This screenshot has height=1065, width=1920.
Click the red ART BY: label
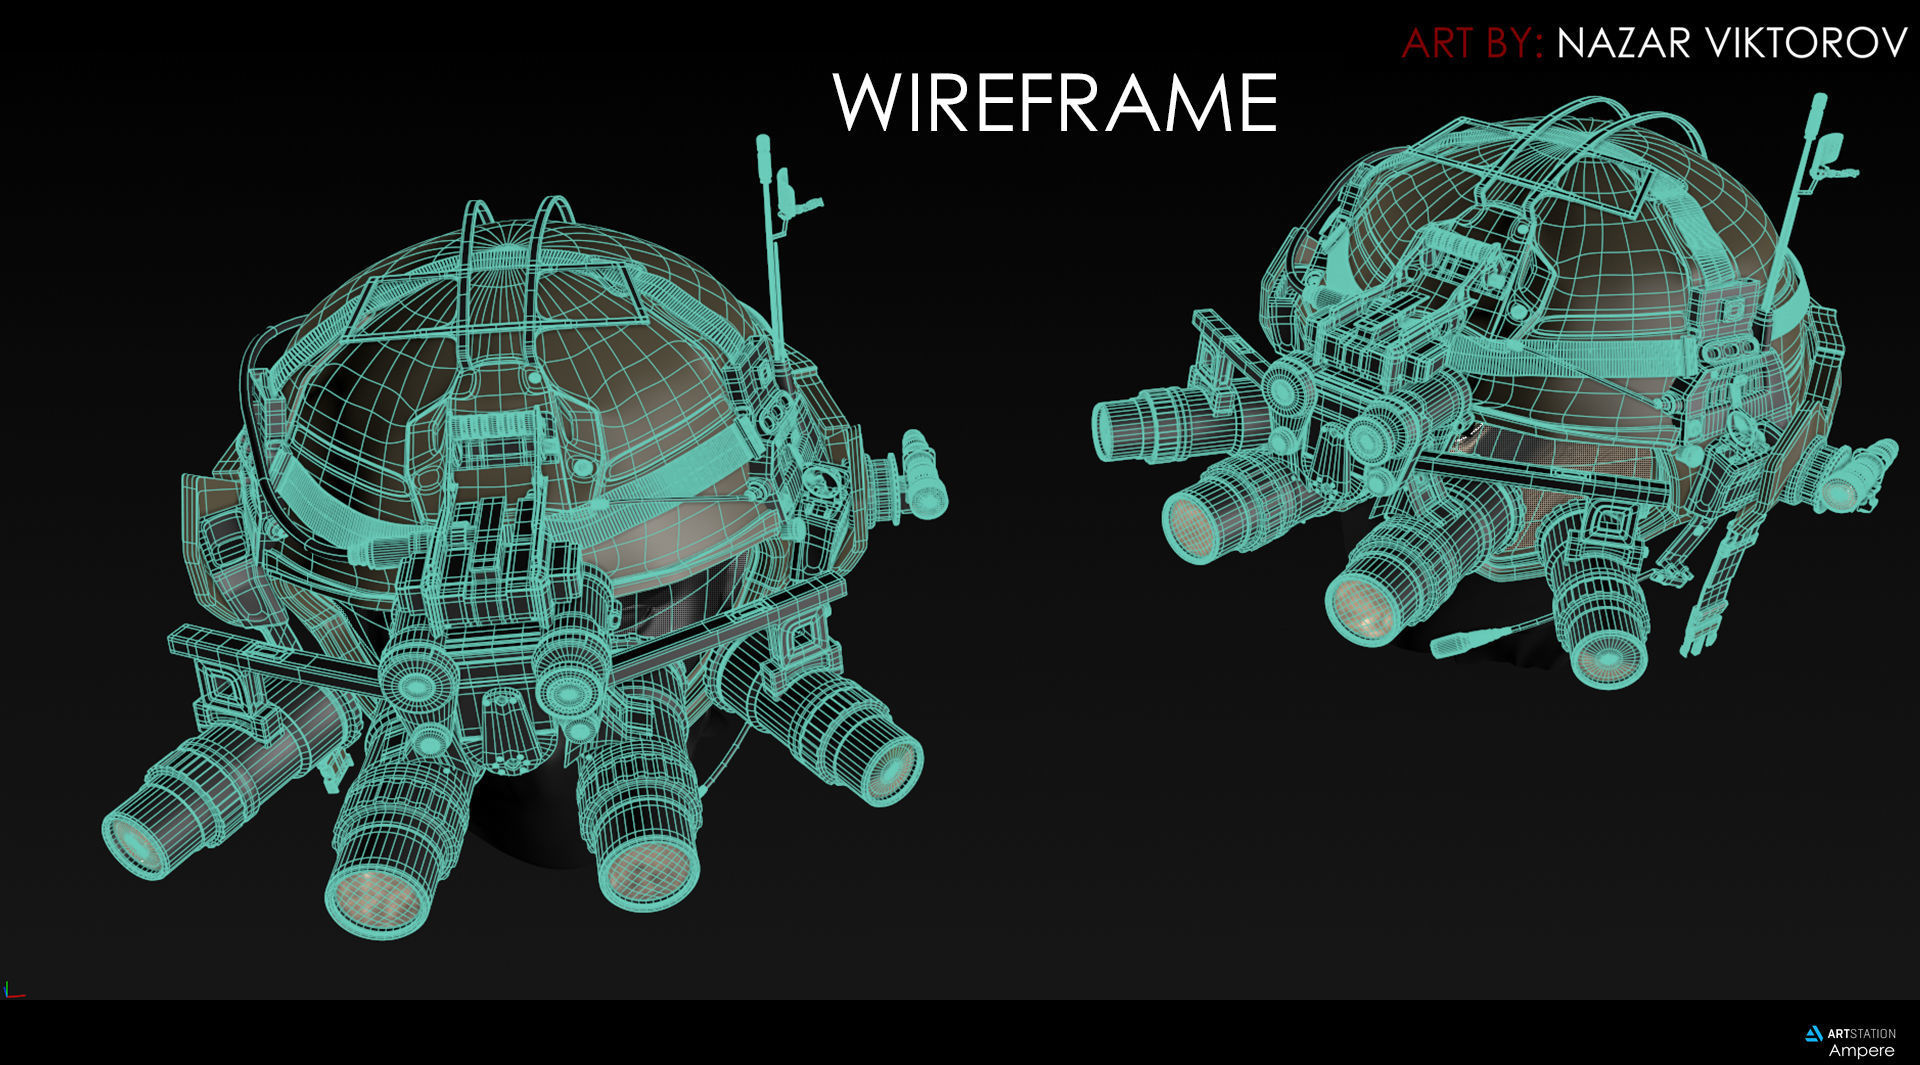click(1472, 43)
